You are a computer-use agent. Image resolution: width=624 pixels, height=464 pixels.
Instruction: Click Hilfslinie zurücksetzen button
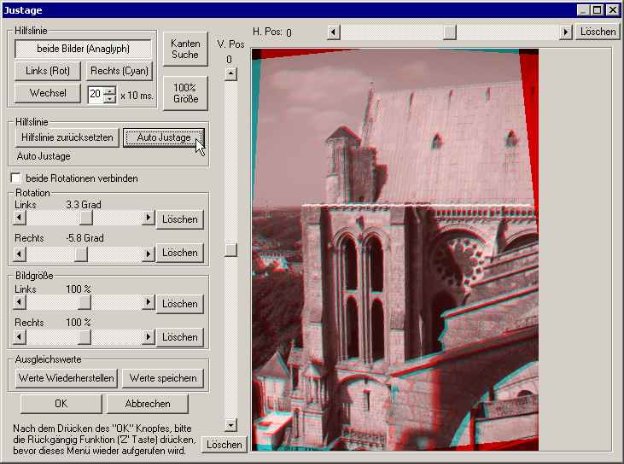[x=68, y=137]
